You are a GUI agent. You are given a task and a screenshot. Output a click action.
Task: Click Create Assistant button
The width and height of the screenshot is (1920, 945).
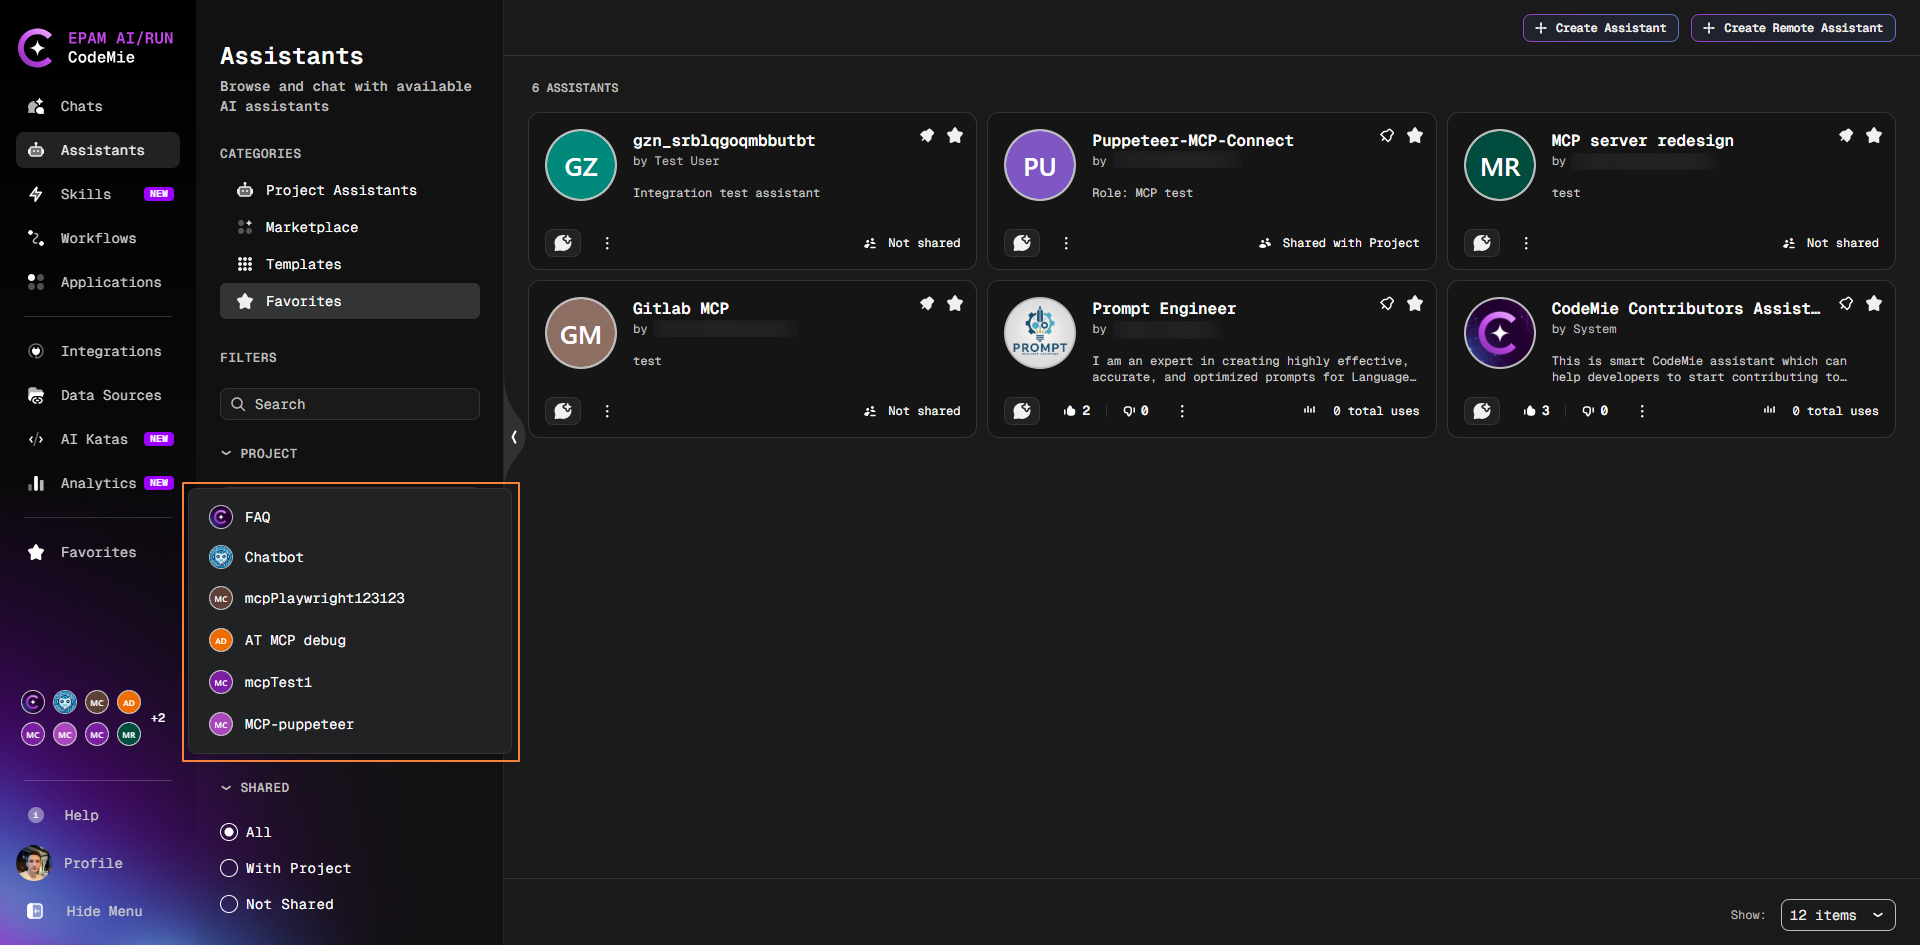click(x=1600, y=28)
